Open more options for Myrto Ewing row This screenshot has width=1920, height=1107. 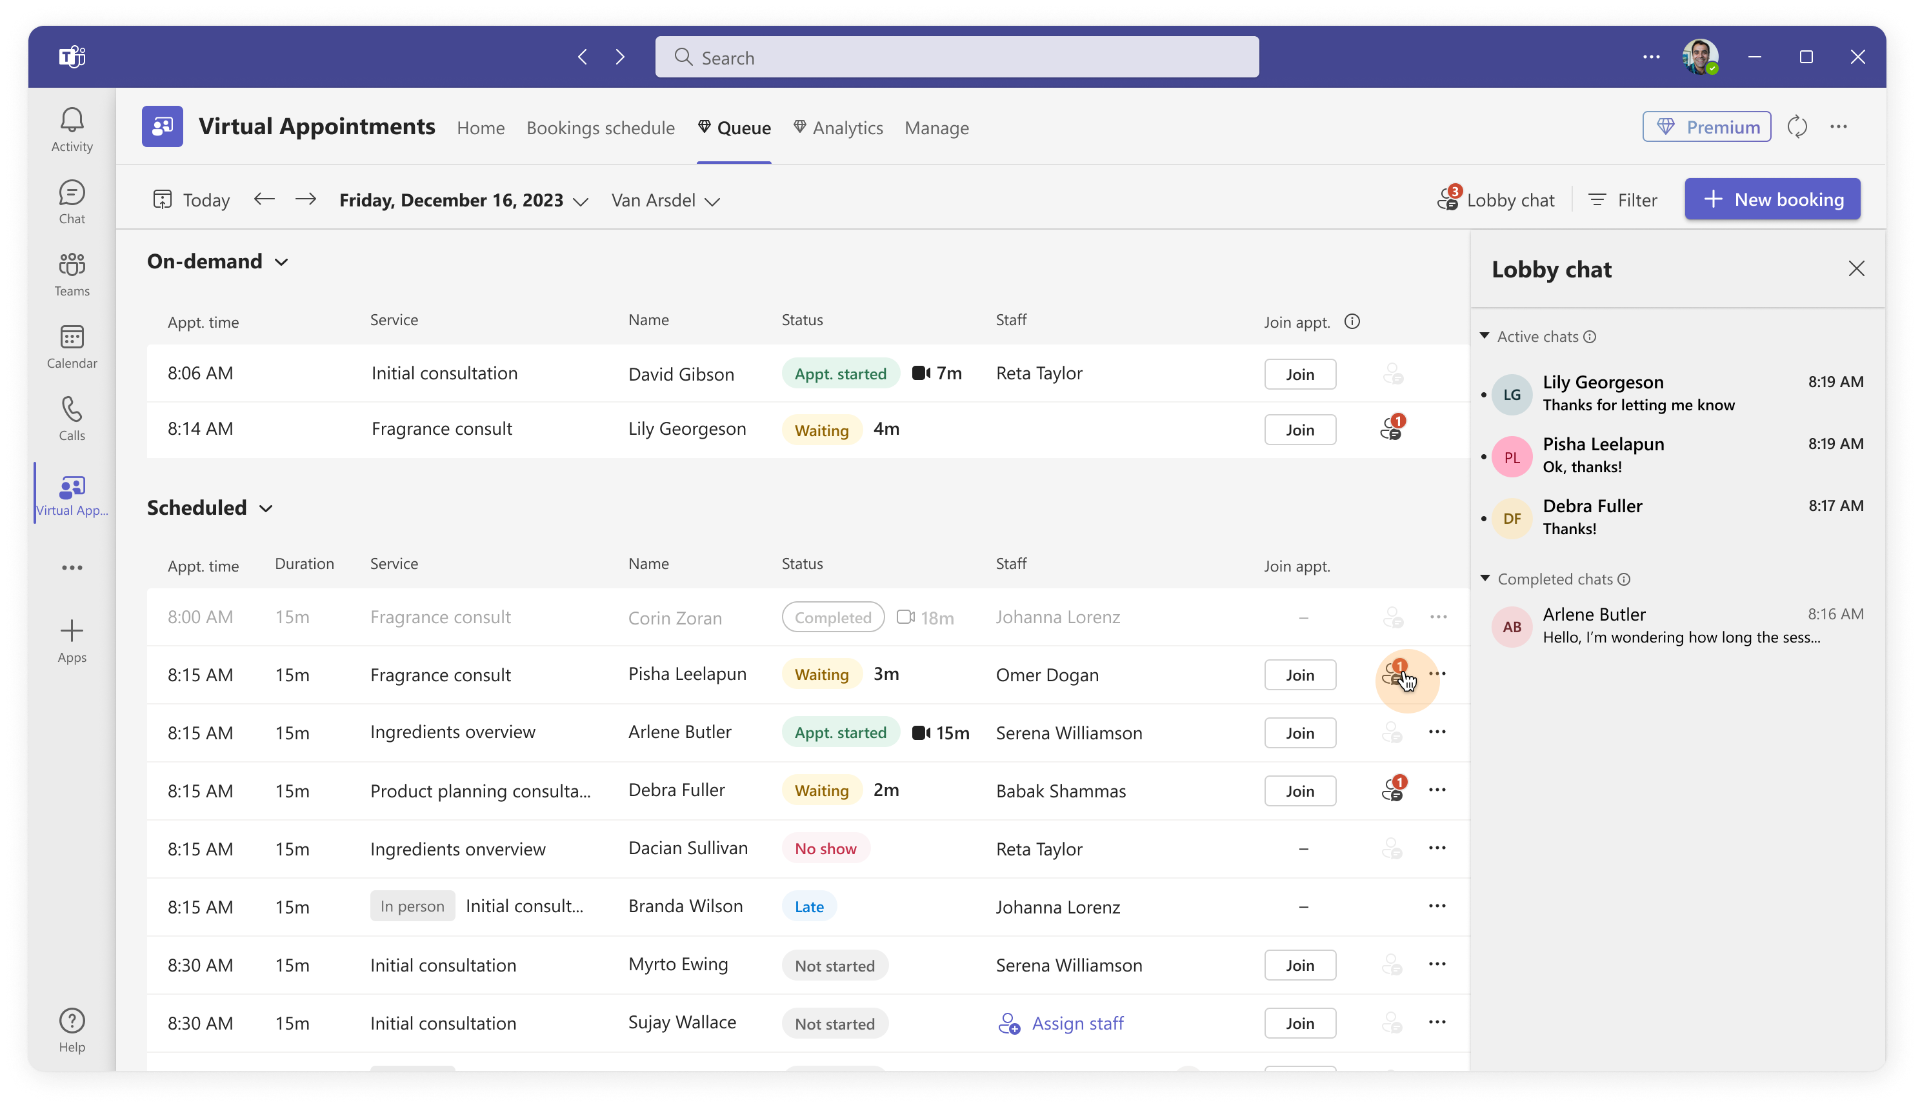pos(1437,964)
